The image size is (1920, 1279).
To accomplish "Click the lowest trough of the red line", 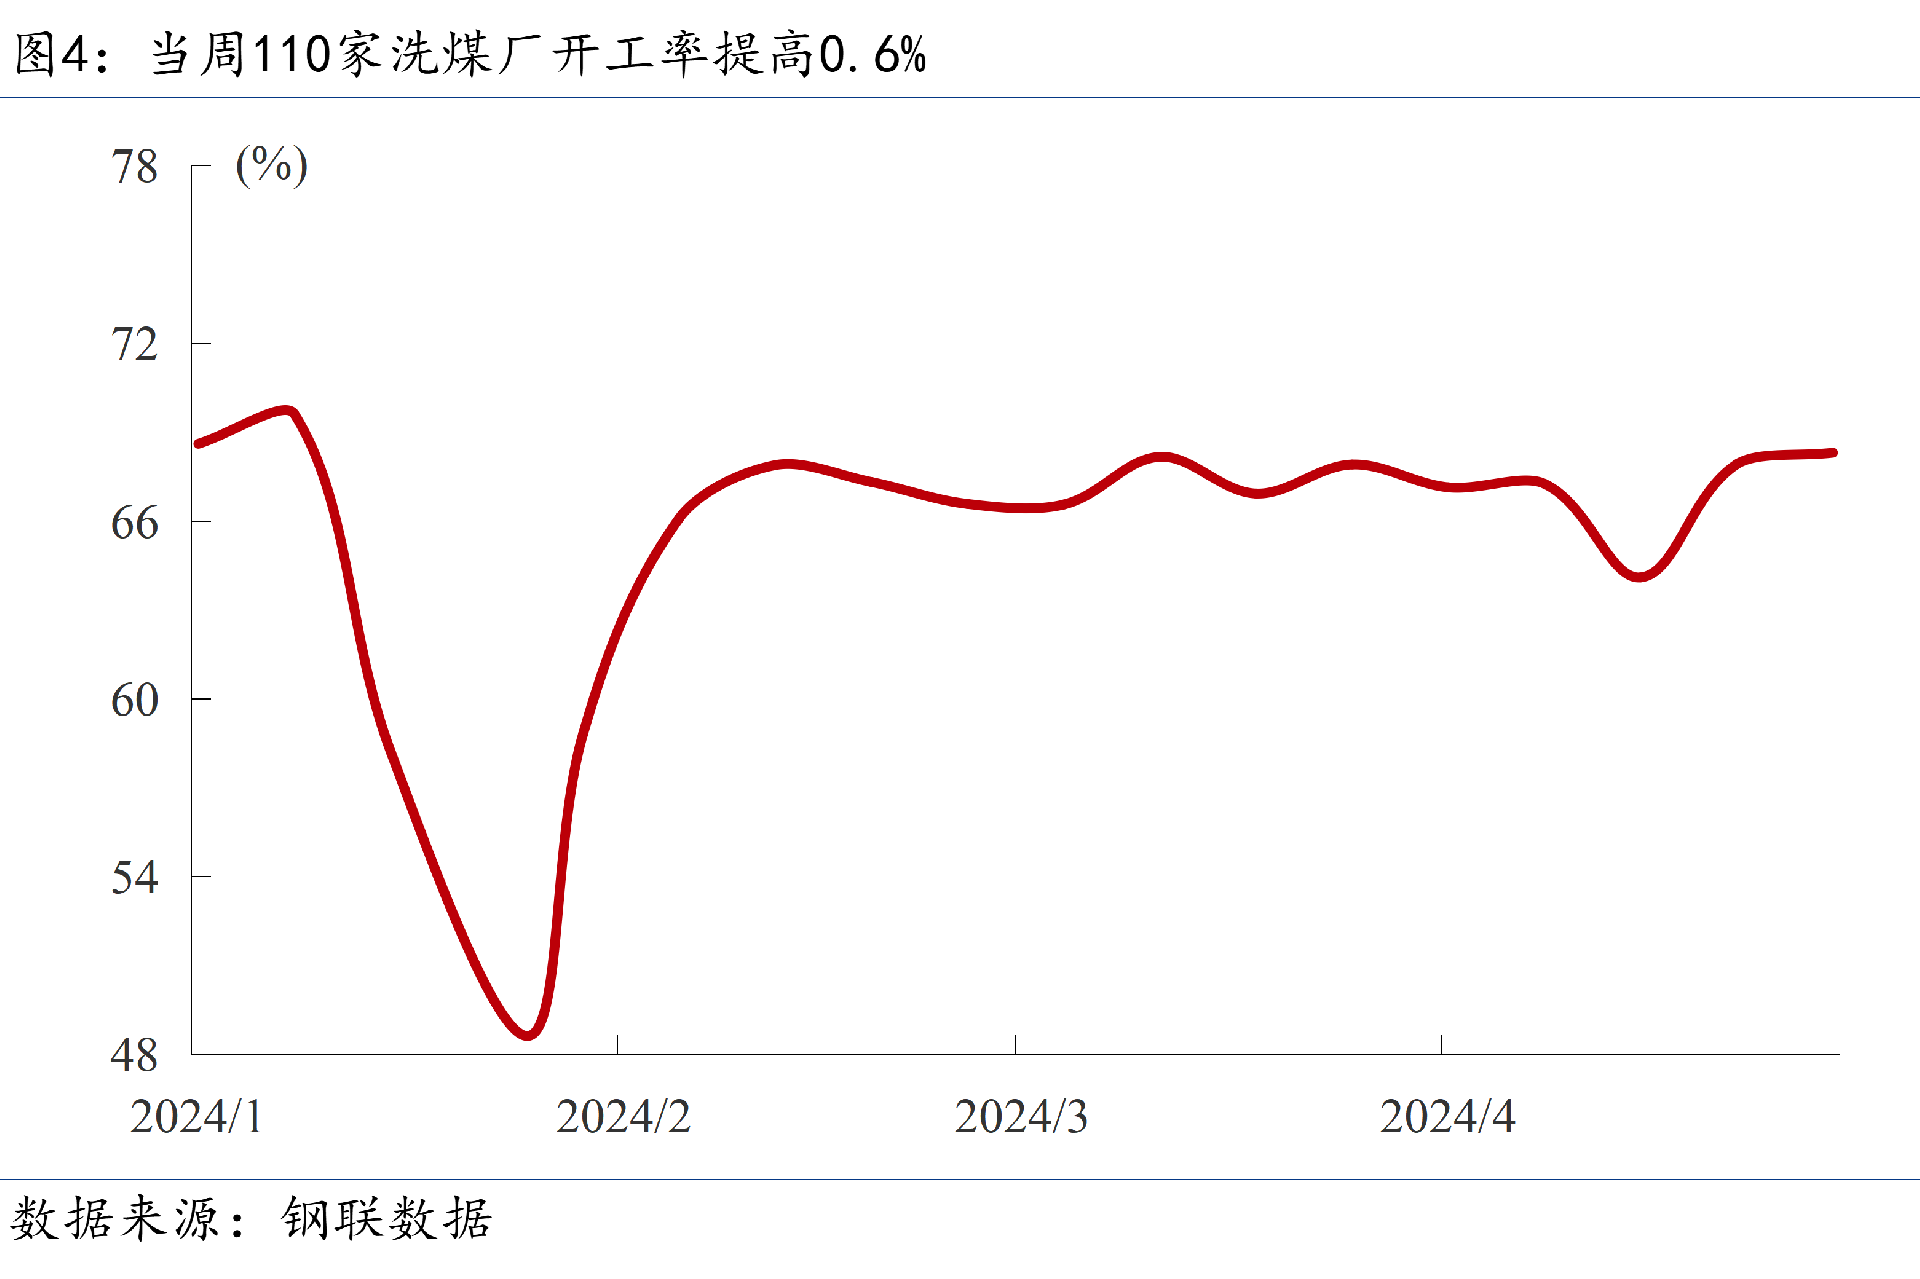I will 528,1034.
